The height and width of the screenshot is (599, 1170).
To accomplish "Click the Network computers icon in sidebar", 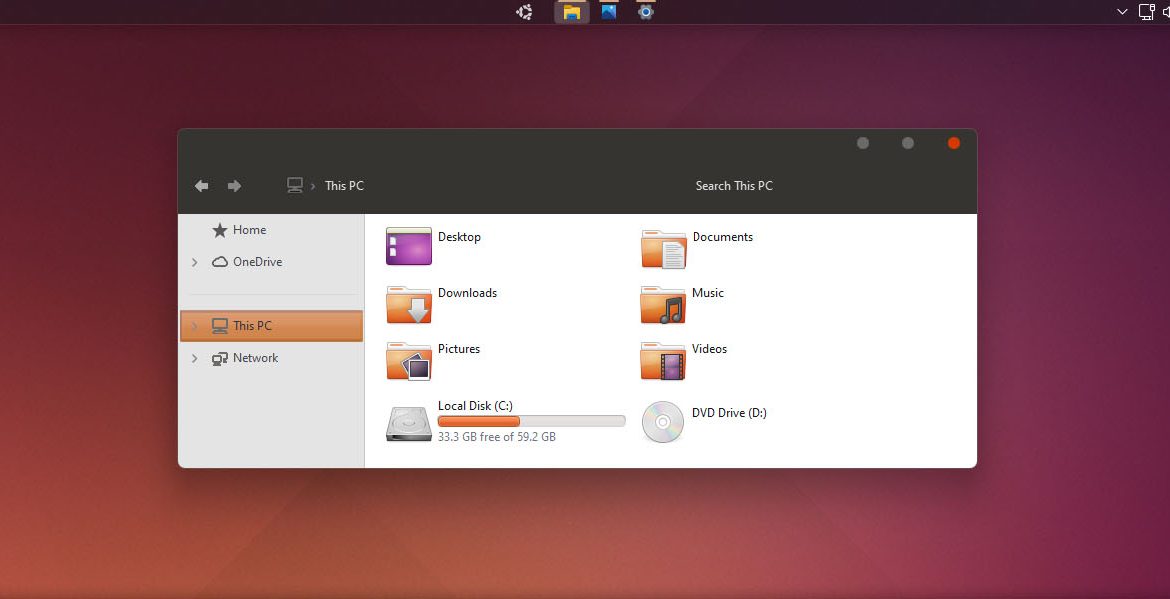I will coord(219,359).
